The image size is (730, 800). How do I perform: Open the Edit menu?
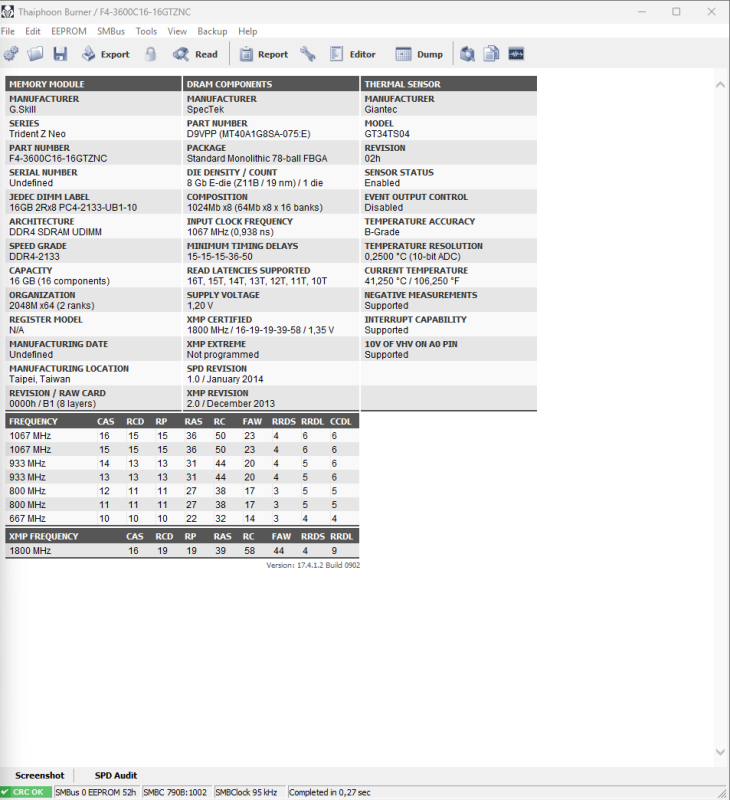pyautogui.click(x=33, y=31)
